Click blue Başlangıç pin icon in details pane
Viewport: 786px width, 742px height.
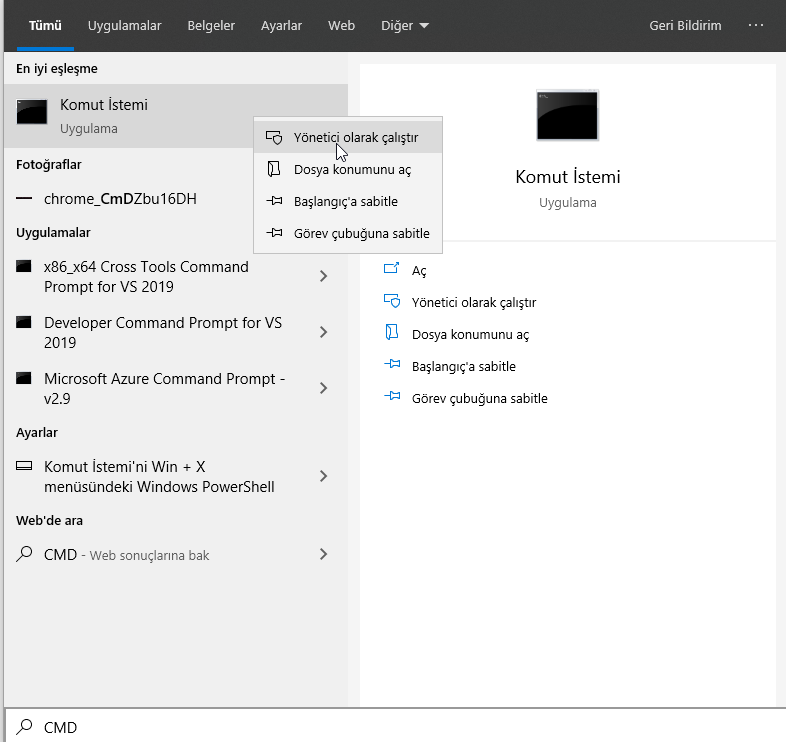(392, 364)
